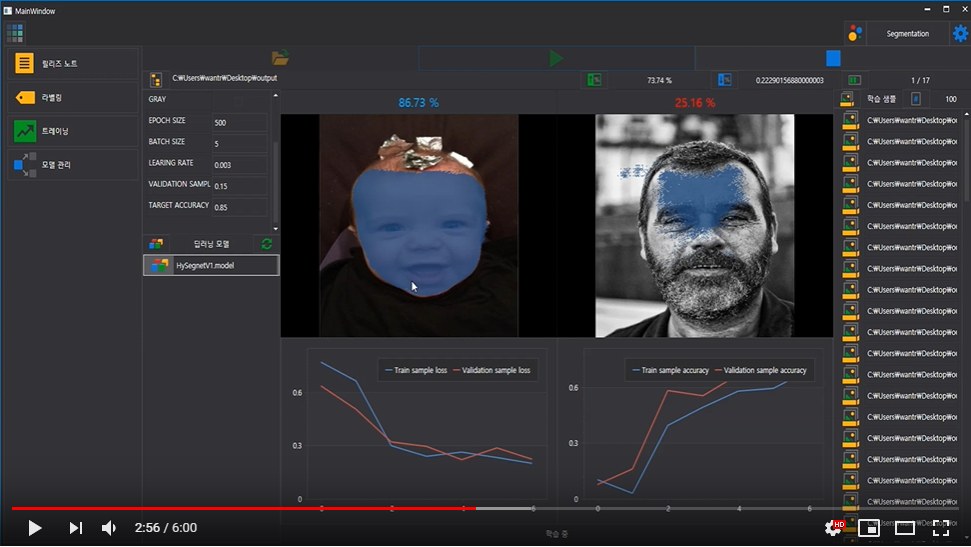Image resolution: width=971 pixels, height=547 pixels.
Task: Open settings with the blue gear icon
Action: (x=960, y=33)
